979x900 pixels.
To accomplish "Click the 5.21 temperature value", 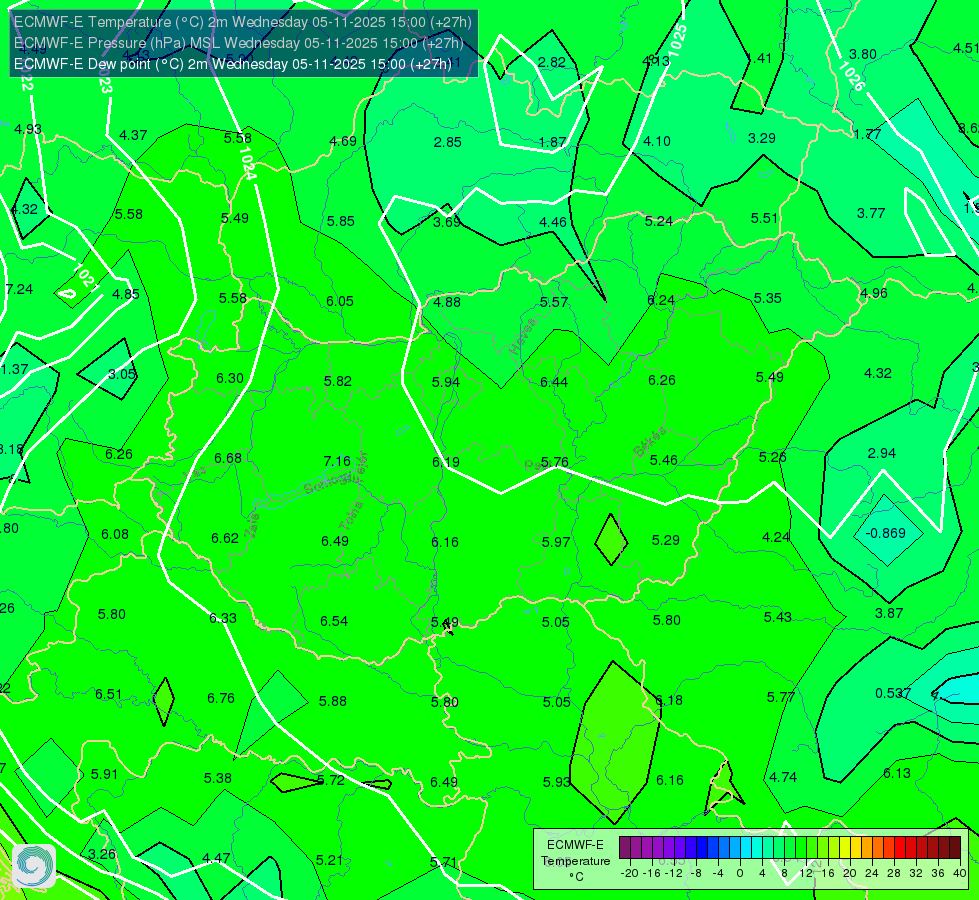I will point(330,861).
